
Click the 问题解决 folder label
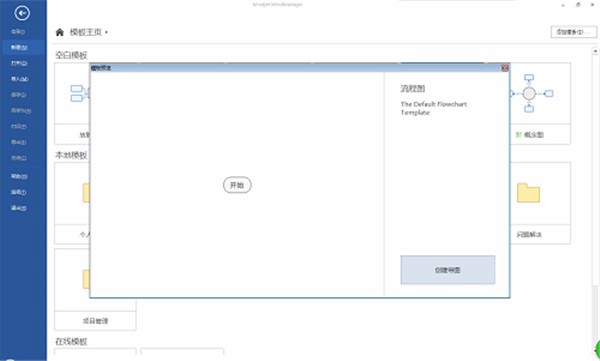pyautogui.click(x=529, y=234)
